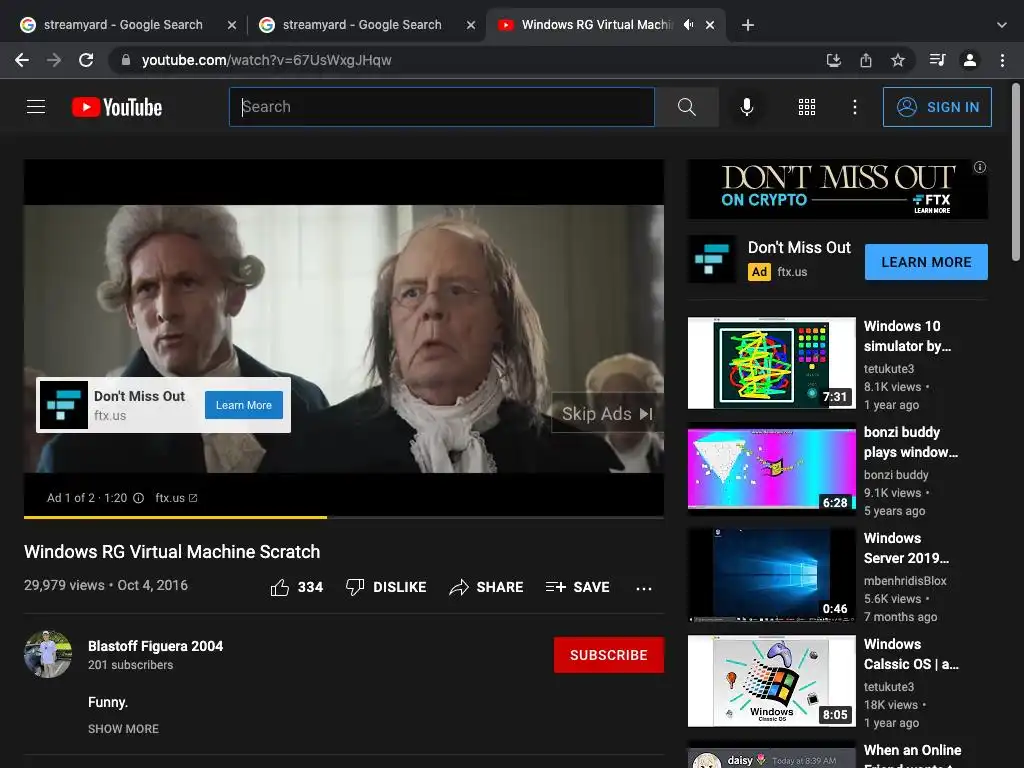The image size is (1024, 768).
Task: Select the Windows RG Virtual Machine tab
Action: coord(596,25)
